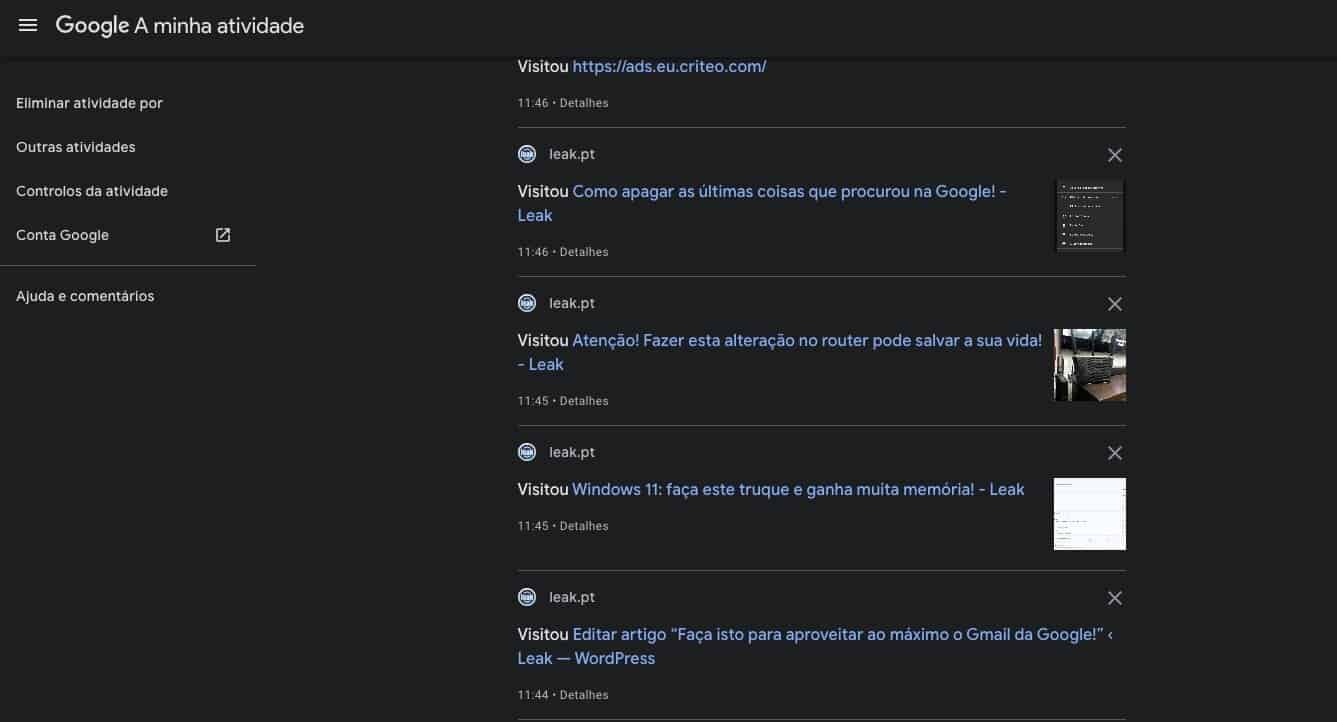Image resolution: width=1337 pixels, height=722 pixels.
Task: Open 'Atenção! Fazer esta alteração no router' link
Action: pyautogui.click(x=780, y=352)
